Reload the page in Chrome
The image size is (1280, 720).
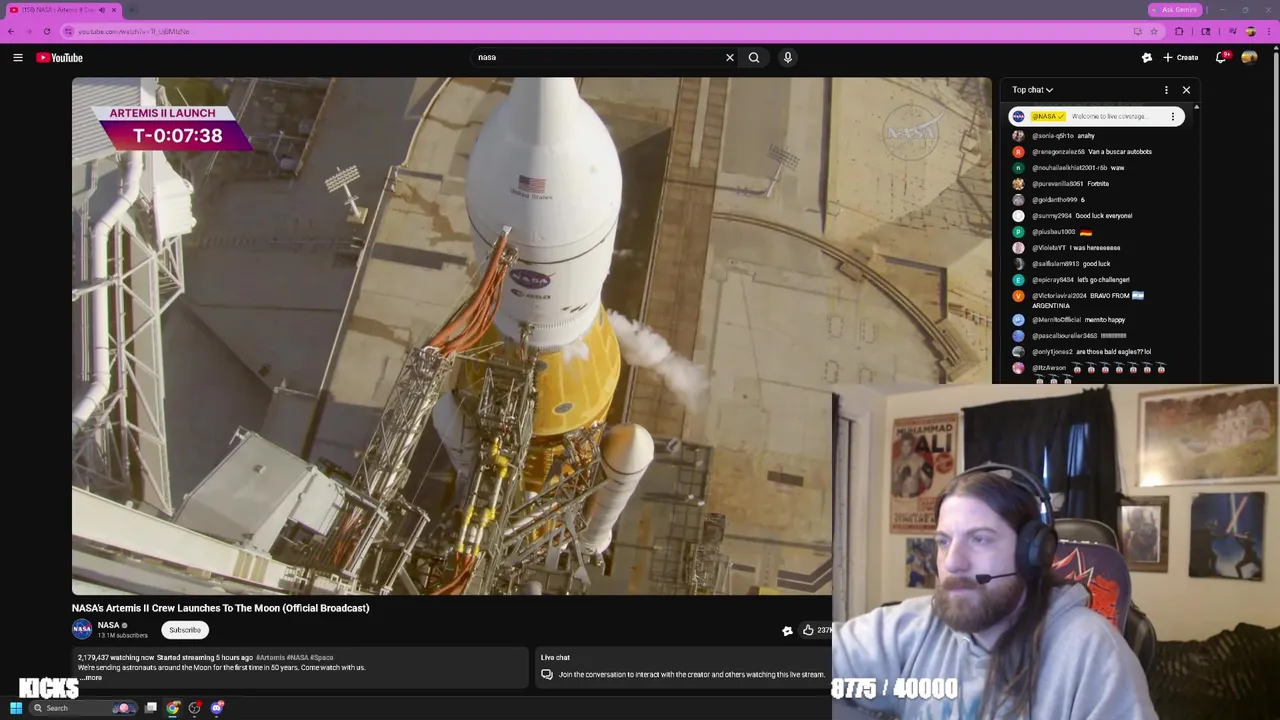click(x=47, y=31)
